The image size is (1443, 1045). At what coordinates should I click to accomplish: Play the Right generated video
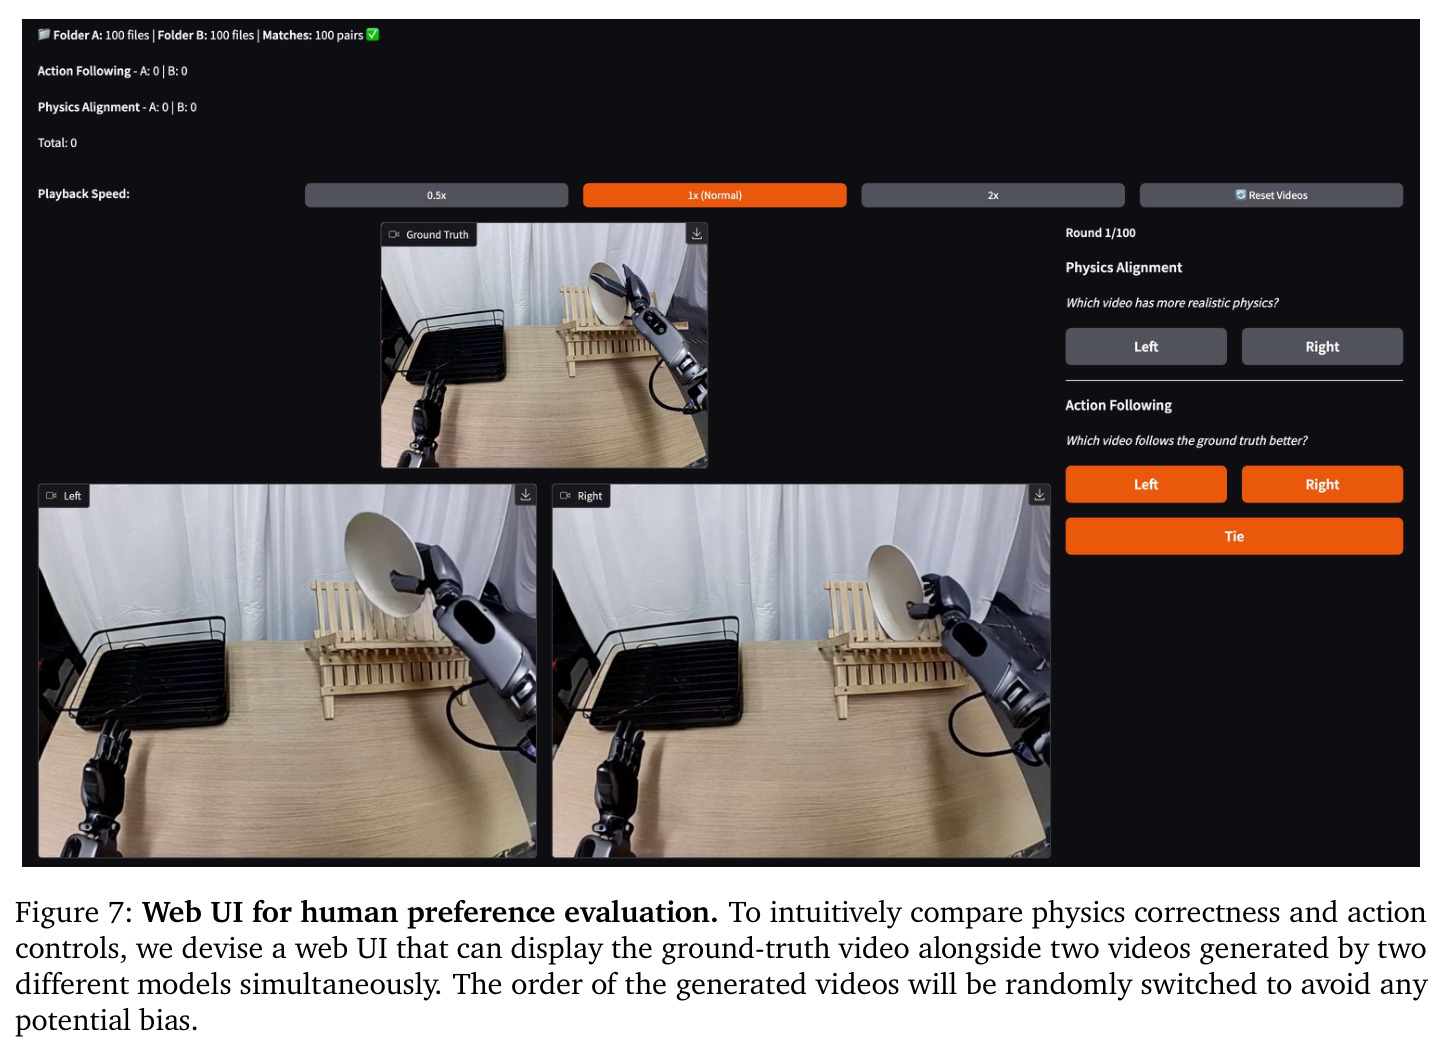[801, 671]
